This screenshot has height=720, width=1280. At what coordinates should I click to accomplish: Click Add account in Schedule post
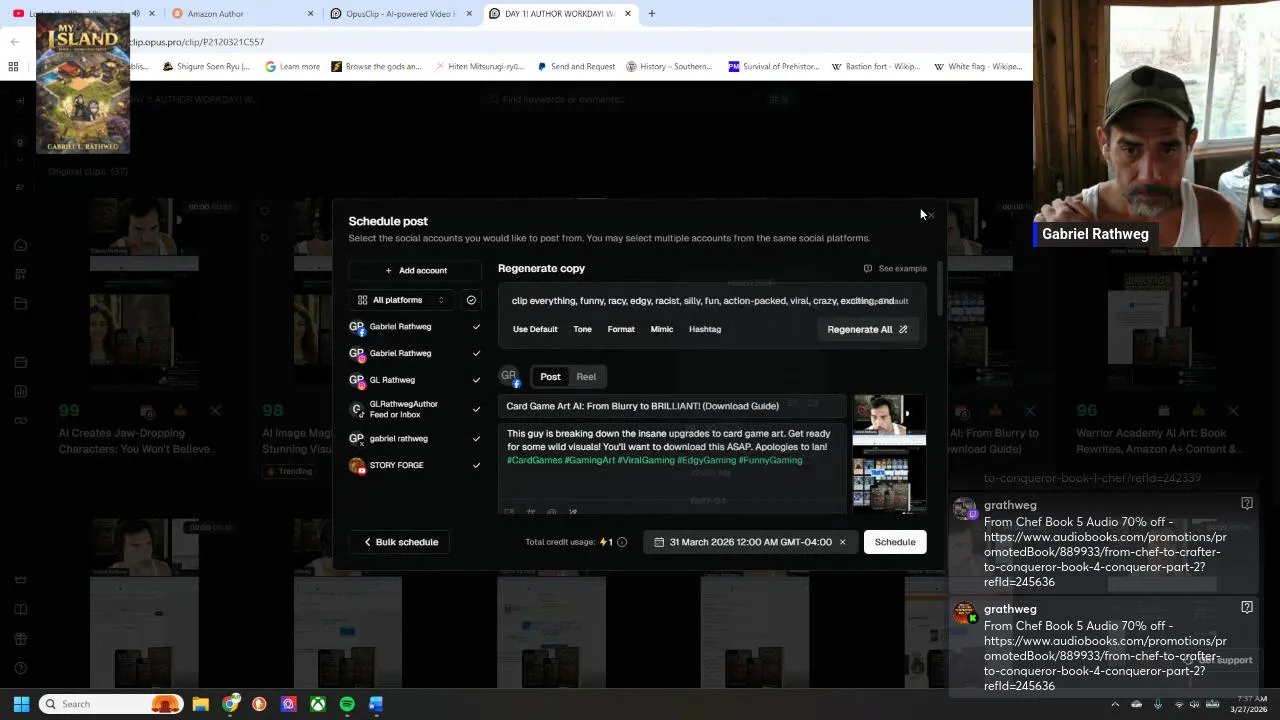[x=416, y=270]
